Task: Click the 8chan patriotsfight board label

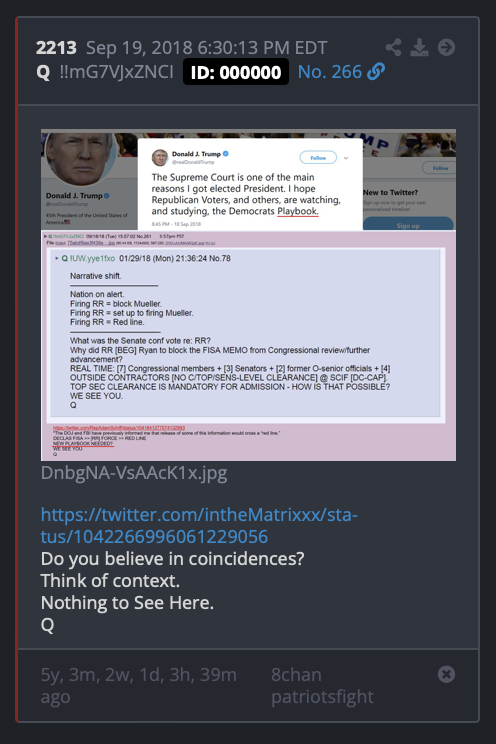Action: 322,686
